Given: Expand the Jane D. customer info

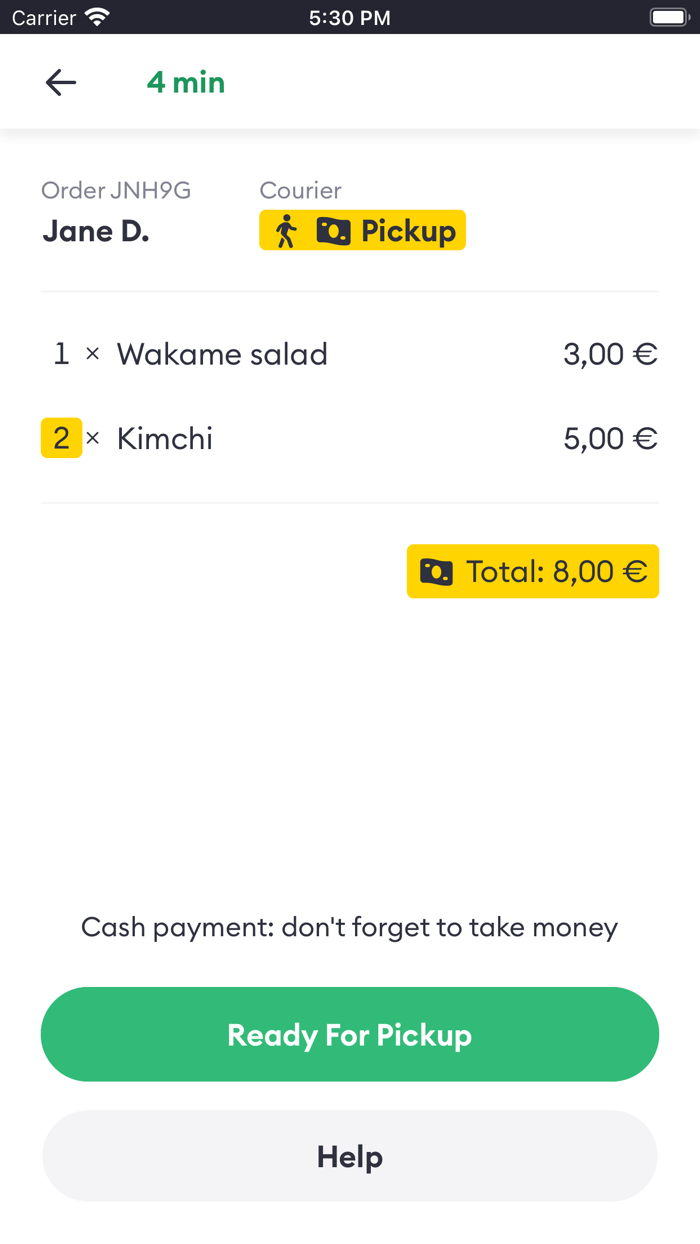Looking at the screenshot, I should coord(95,230).
